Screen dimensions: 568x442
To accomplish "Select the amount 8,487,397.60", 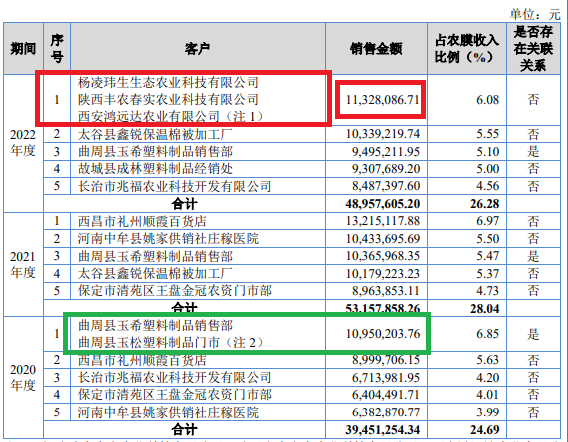I will pos(386,186).
